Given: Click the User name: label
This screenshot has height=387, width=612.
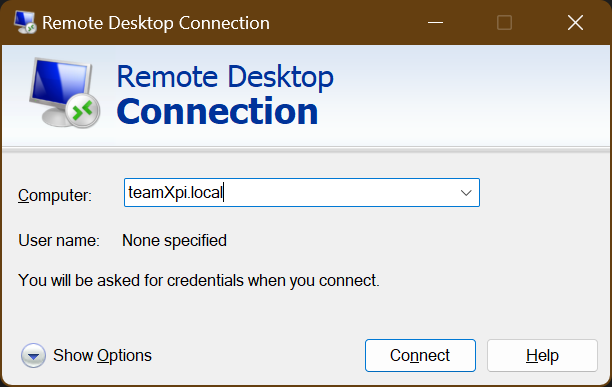Looking at the screenshot, I should [x=59, y=240].
